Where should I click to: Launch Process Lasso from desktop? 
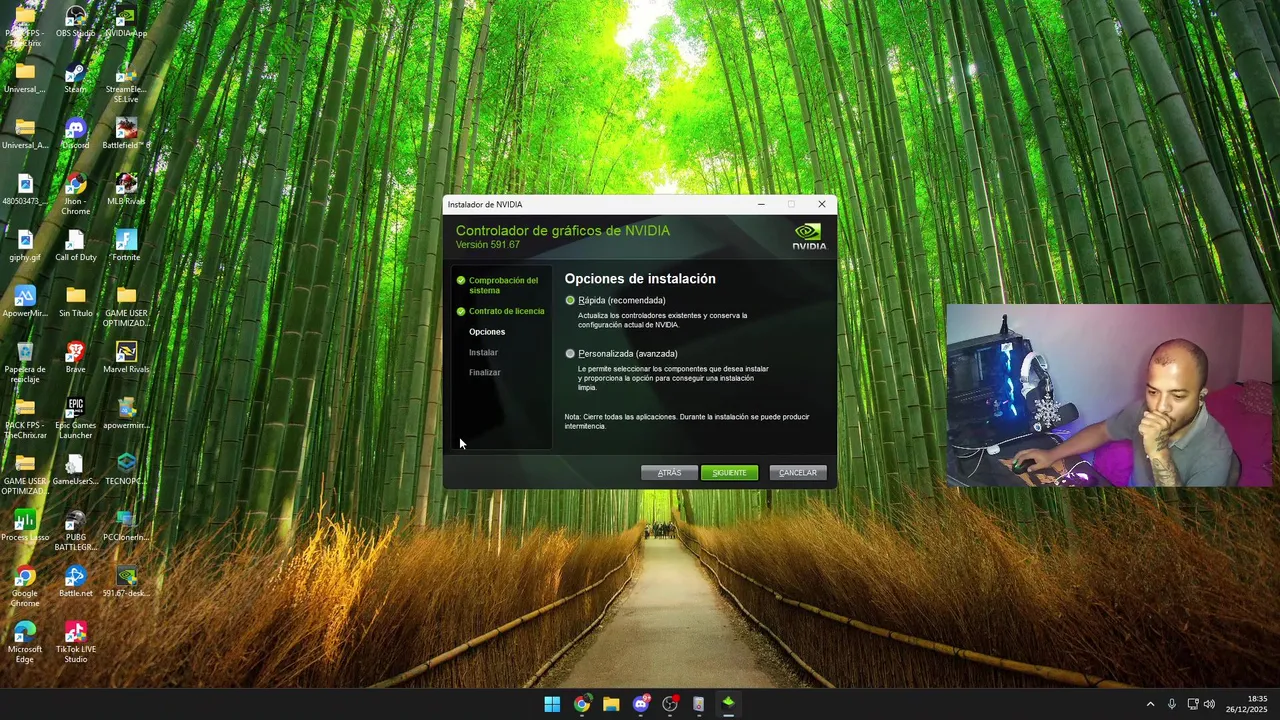(25, 526)
